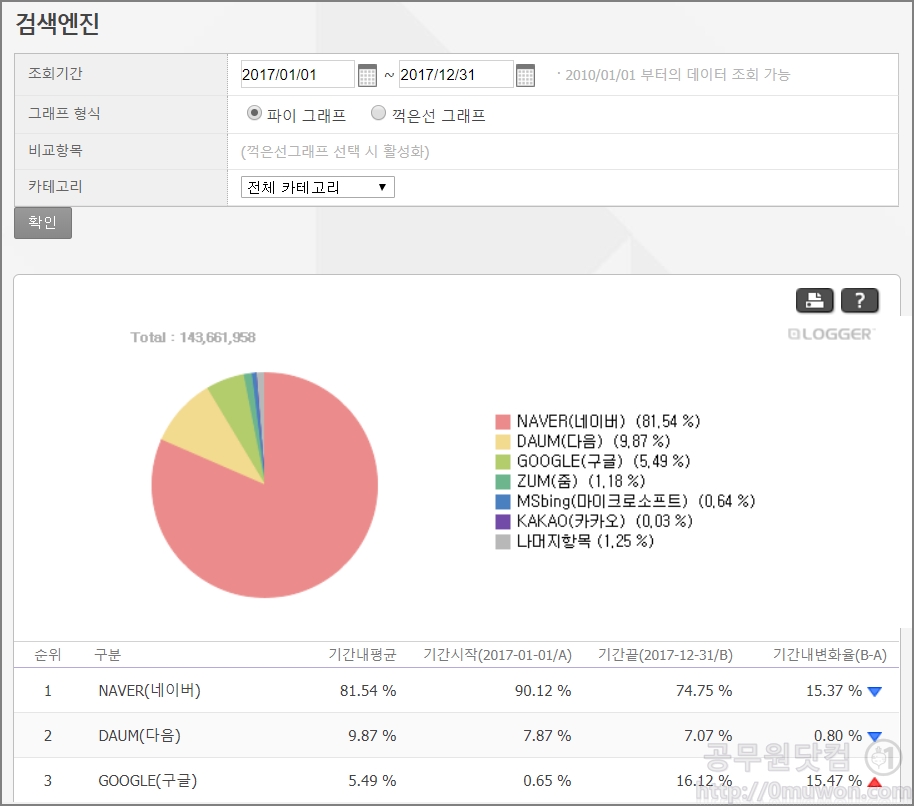Select the 파이 그래프 radio button
914x806 pixels.
[x=254, y=112]
